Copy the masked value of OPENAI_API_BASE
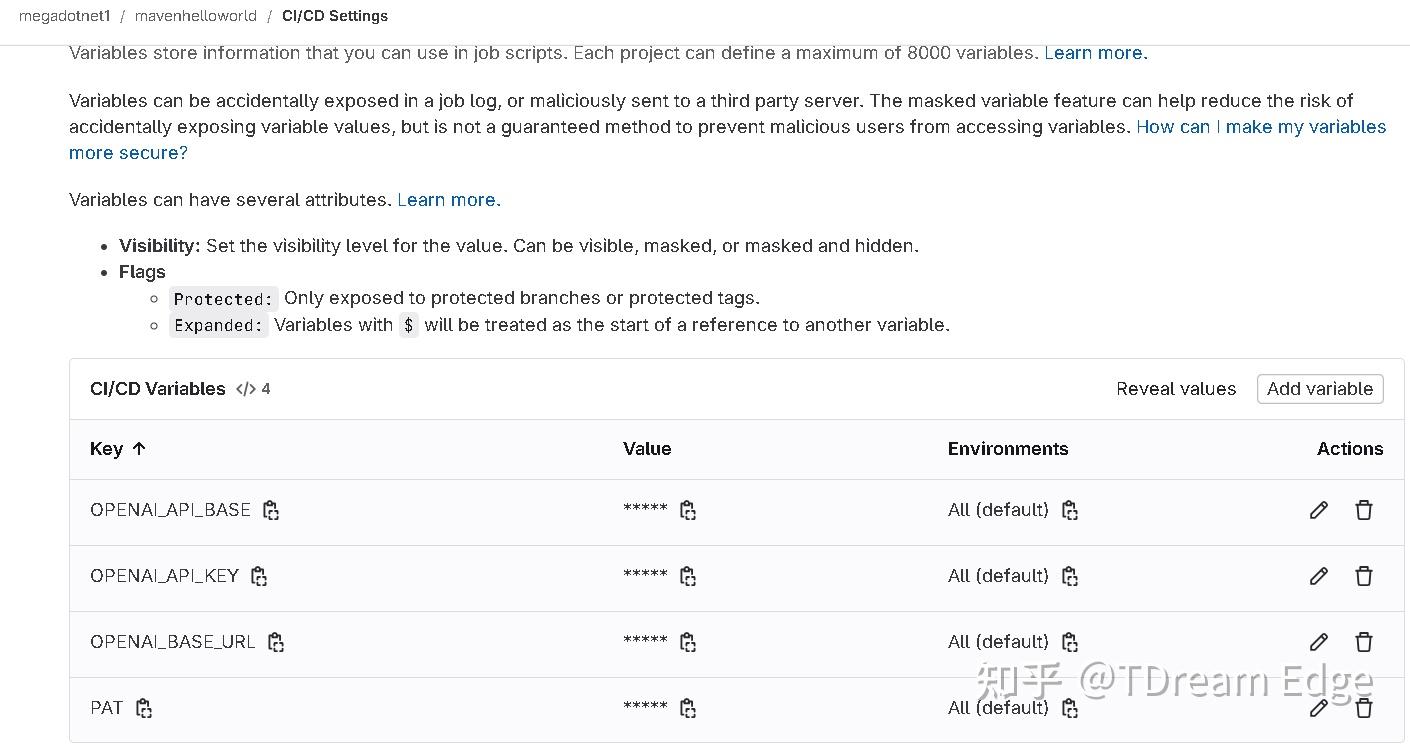1410x744 pixels. (688, 510)
